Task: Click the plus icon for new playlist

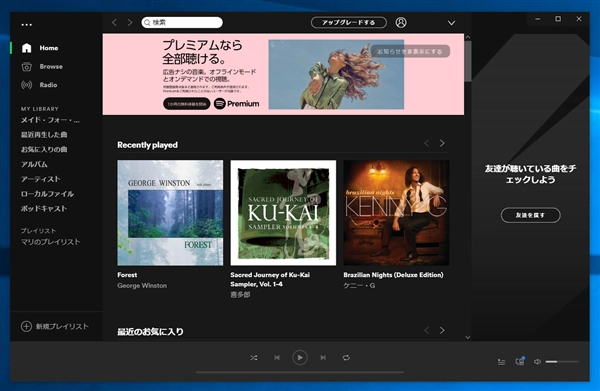Action: click(x=26, y=326)
